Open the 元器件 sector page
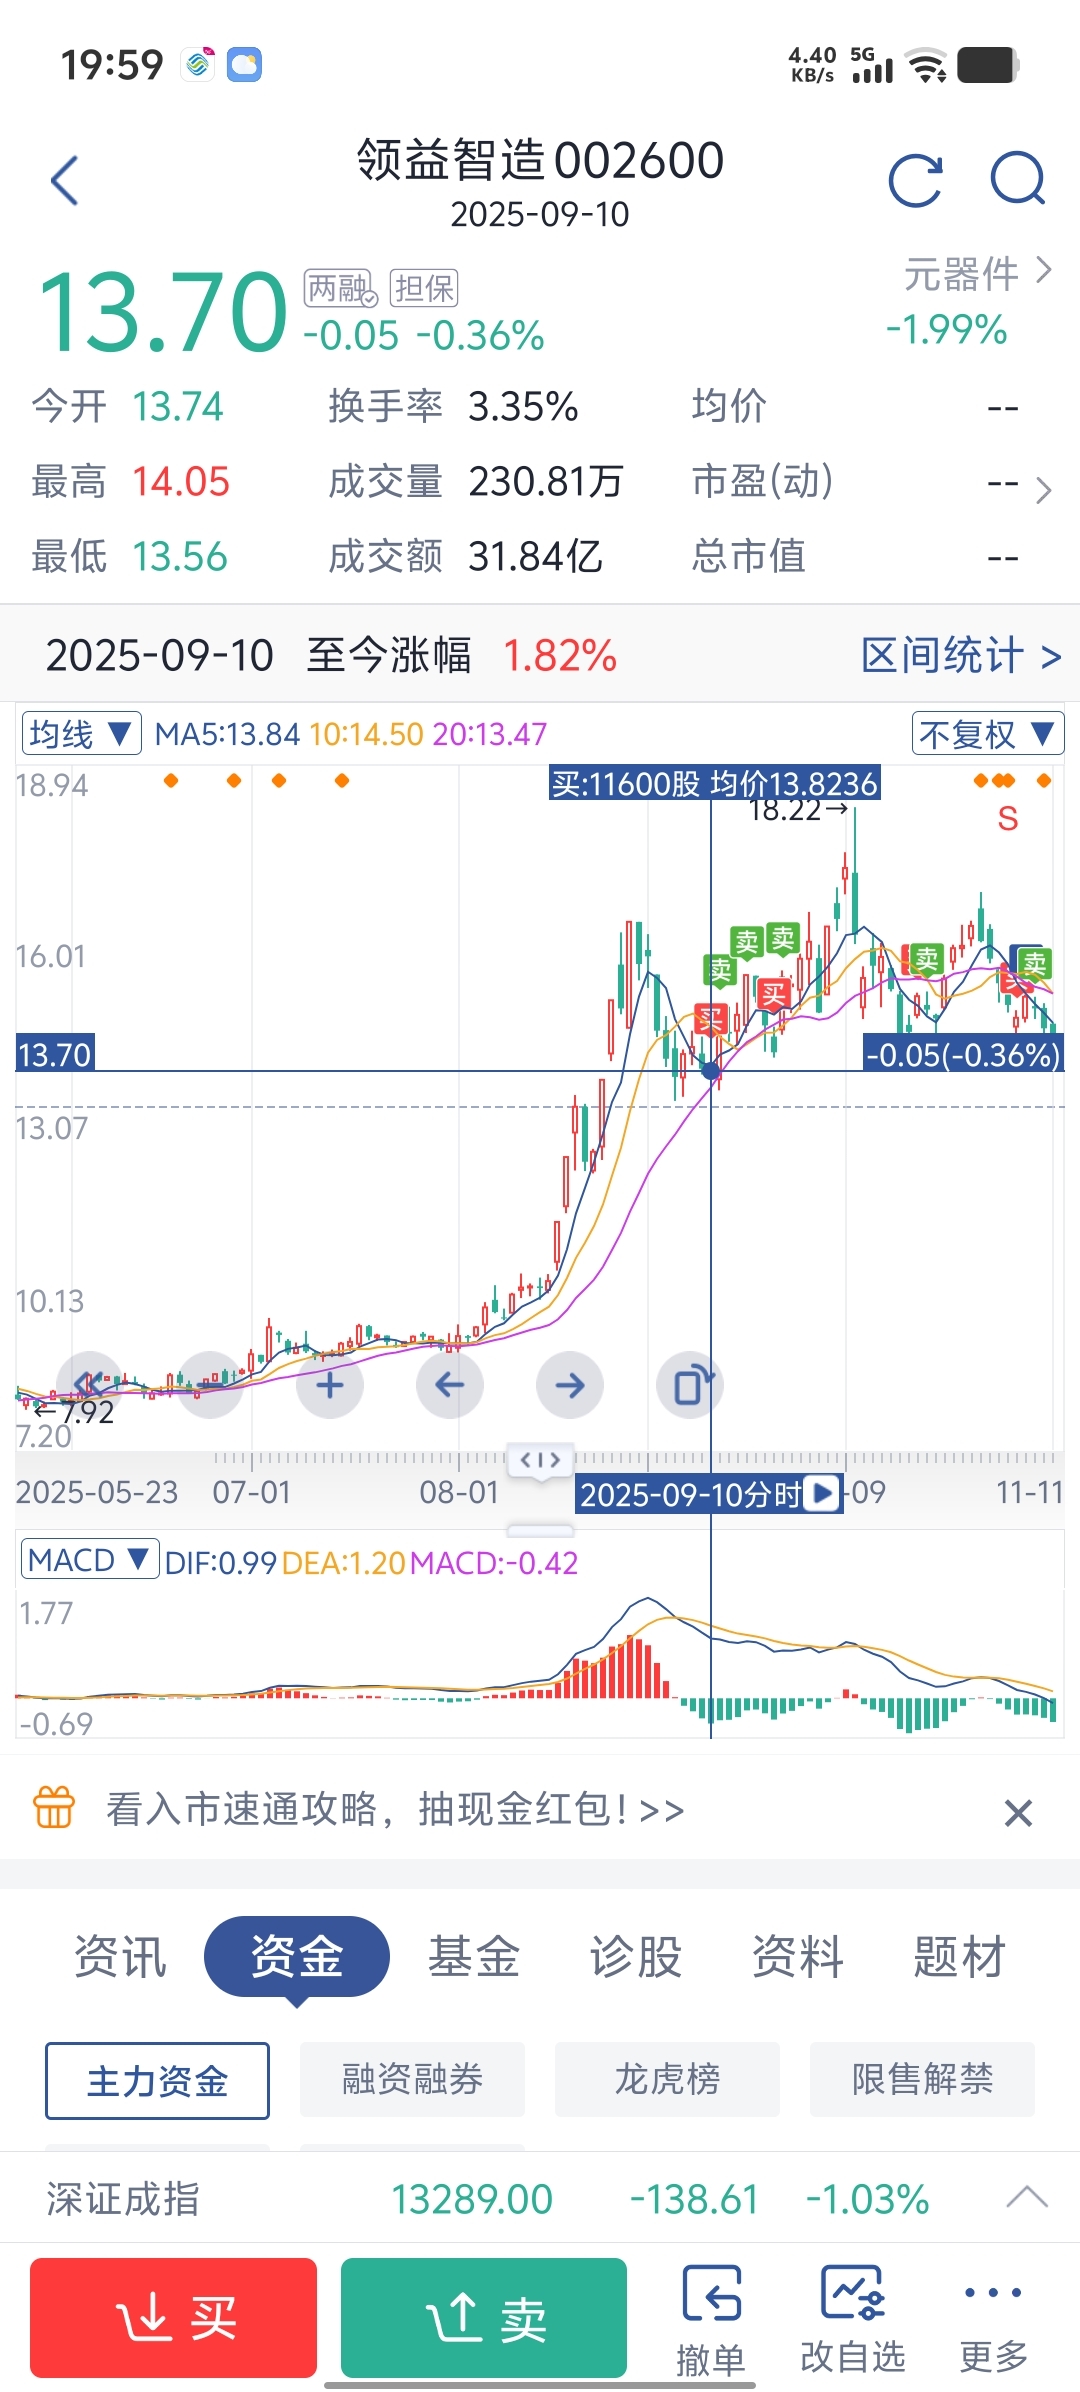 (x=977, y=273)
